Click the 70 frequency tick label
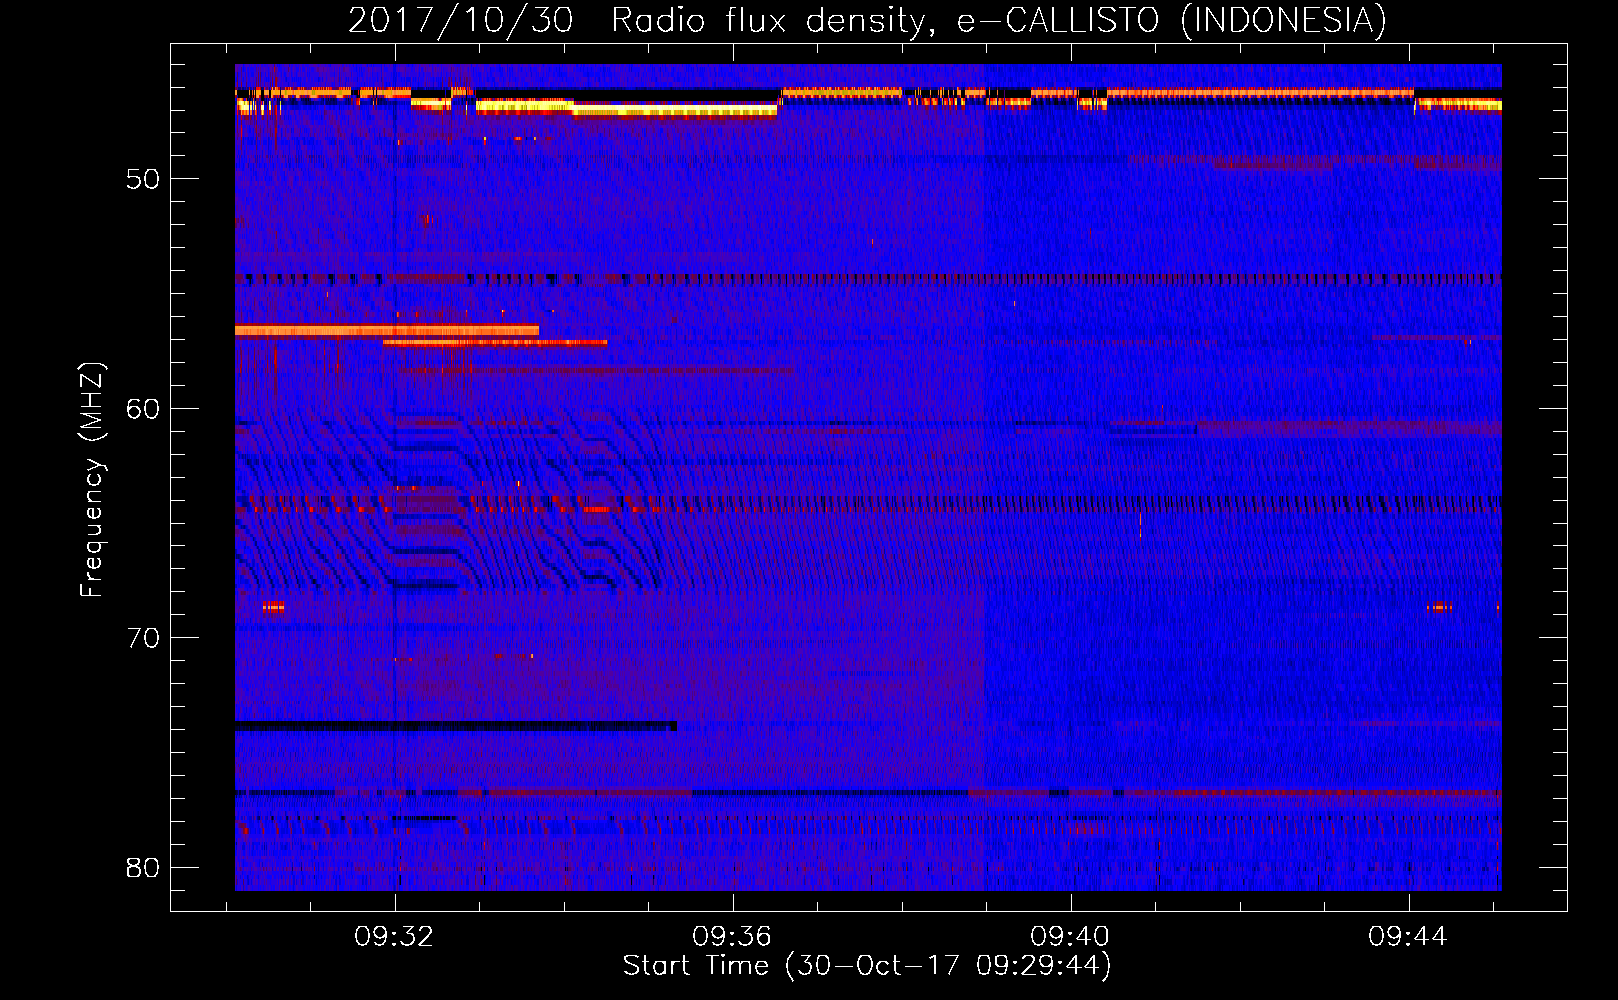1618x1000 pixels. [143, 637]
